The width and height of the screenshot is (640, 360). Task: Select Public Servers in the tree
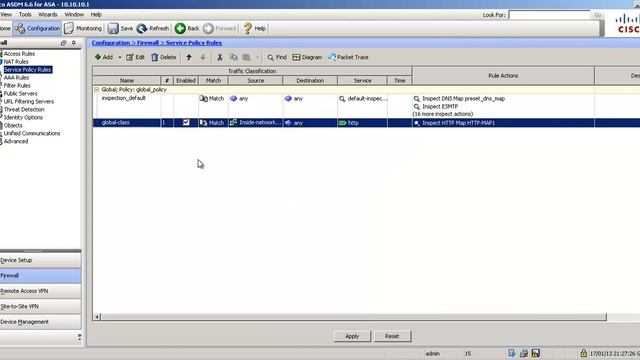[20, 93]
